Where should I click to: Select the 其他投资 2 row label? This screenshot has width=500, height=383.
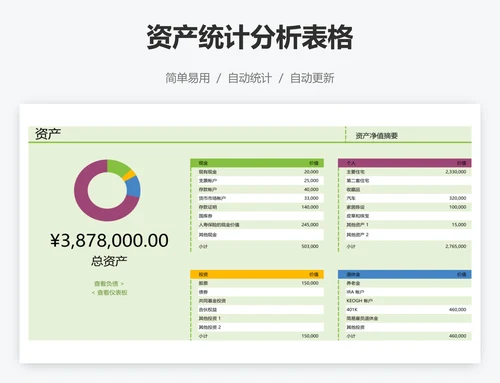pyautogui.click(x=210, y=327)
